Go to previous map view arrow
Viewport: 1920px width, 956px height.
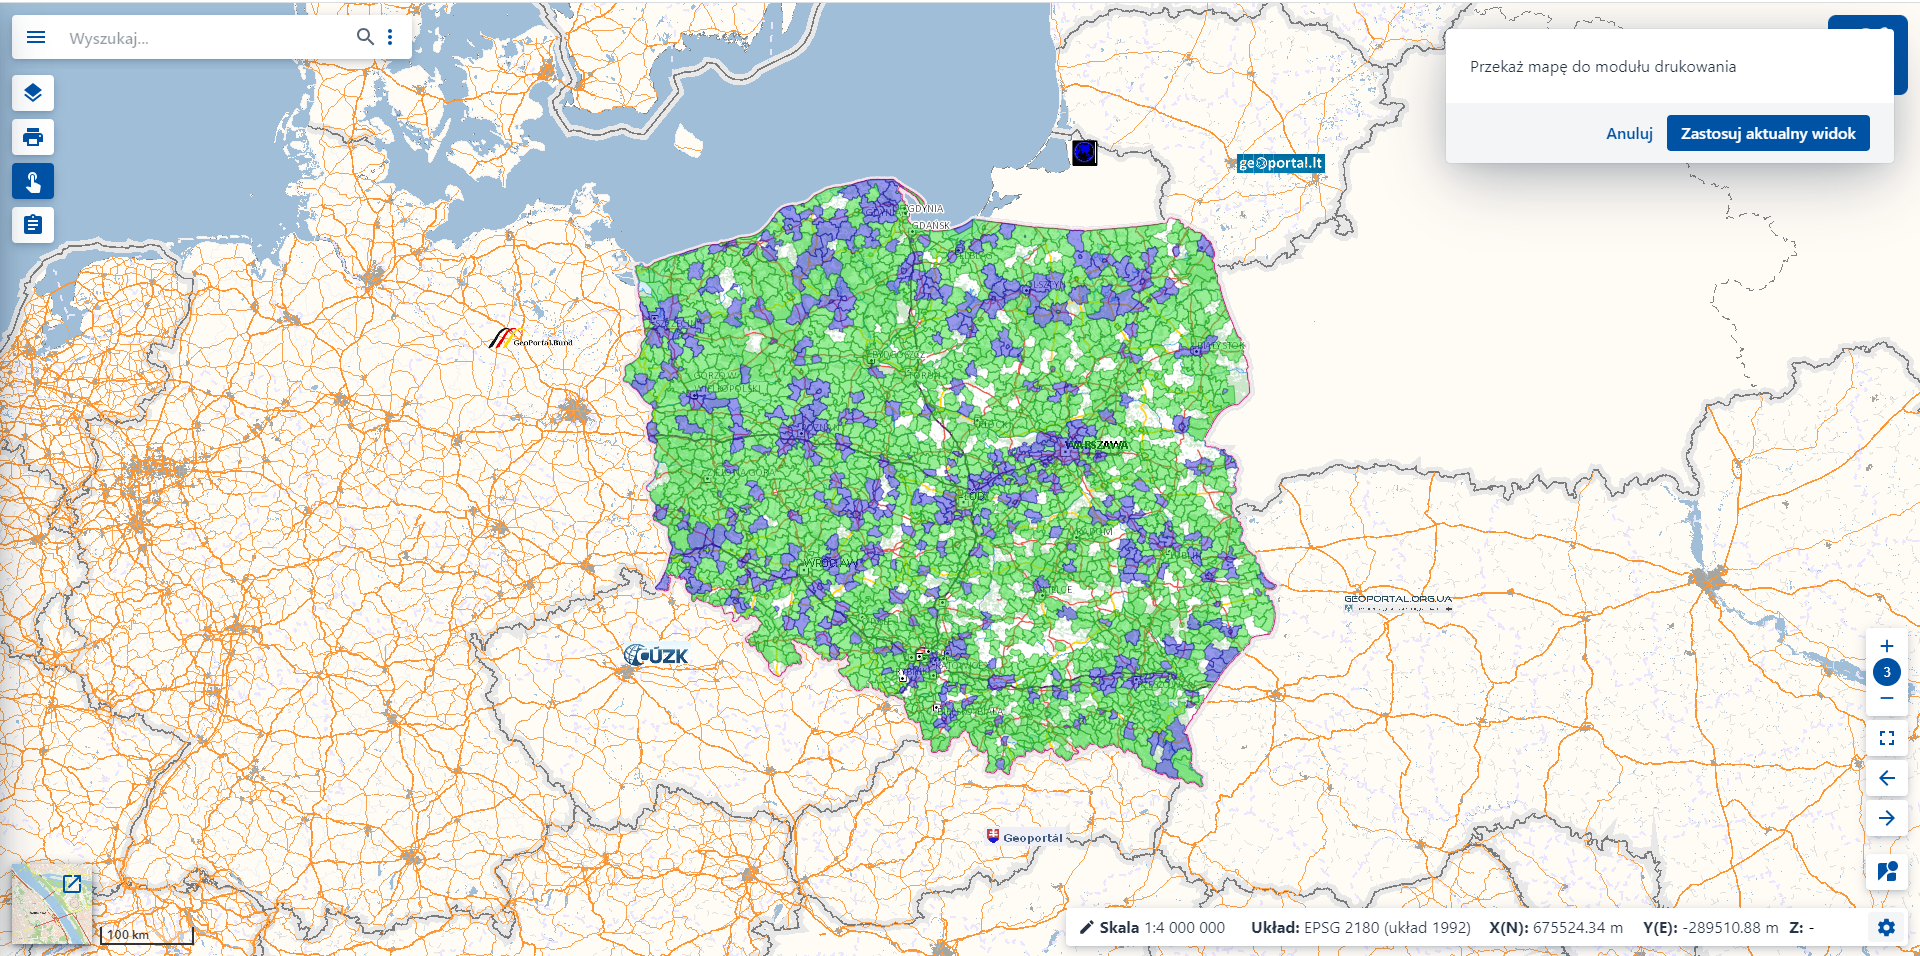click(1887, 778)
